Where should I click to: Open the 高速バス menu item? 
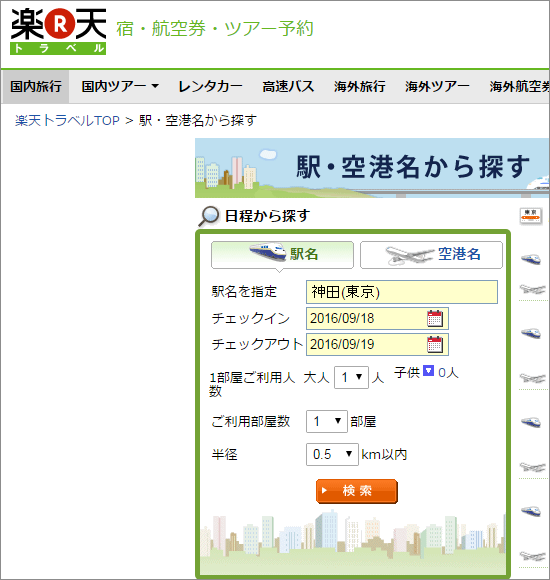point(288,87)
